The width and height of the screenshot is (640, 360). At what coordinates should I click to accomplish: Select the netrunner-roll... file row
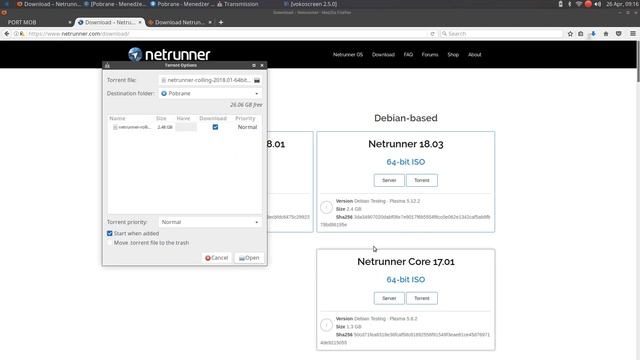pos(184,127)
